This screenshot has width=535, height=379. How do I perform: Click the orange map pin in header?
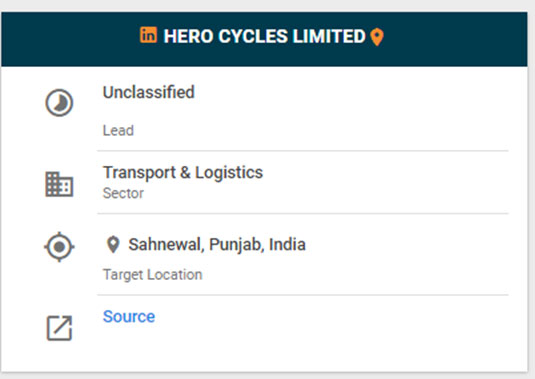click(x=377, y=37)
